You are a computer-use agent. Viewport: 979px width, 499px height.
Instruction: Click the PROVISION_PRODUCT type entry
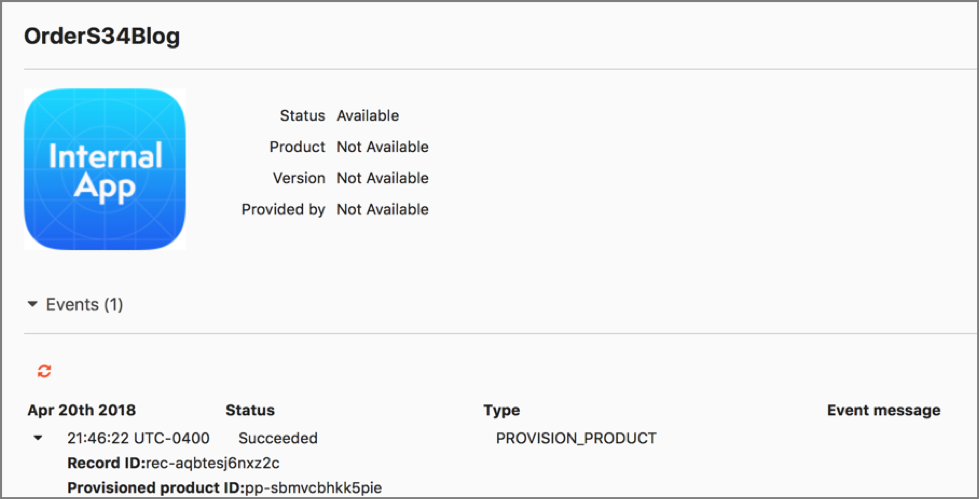(x=576, y=438)
